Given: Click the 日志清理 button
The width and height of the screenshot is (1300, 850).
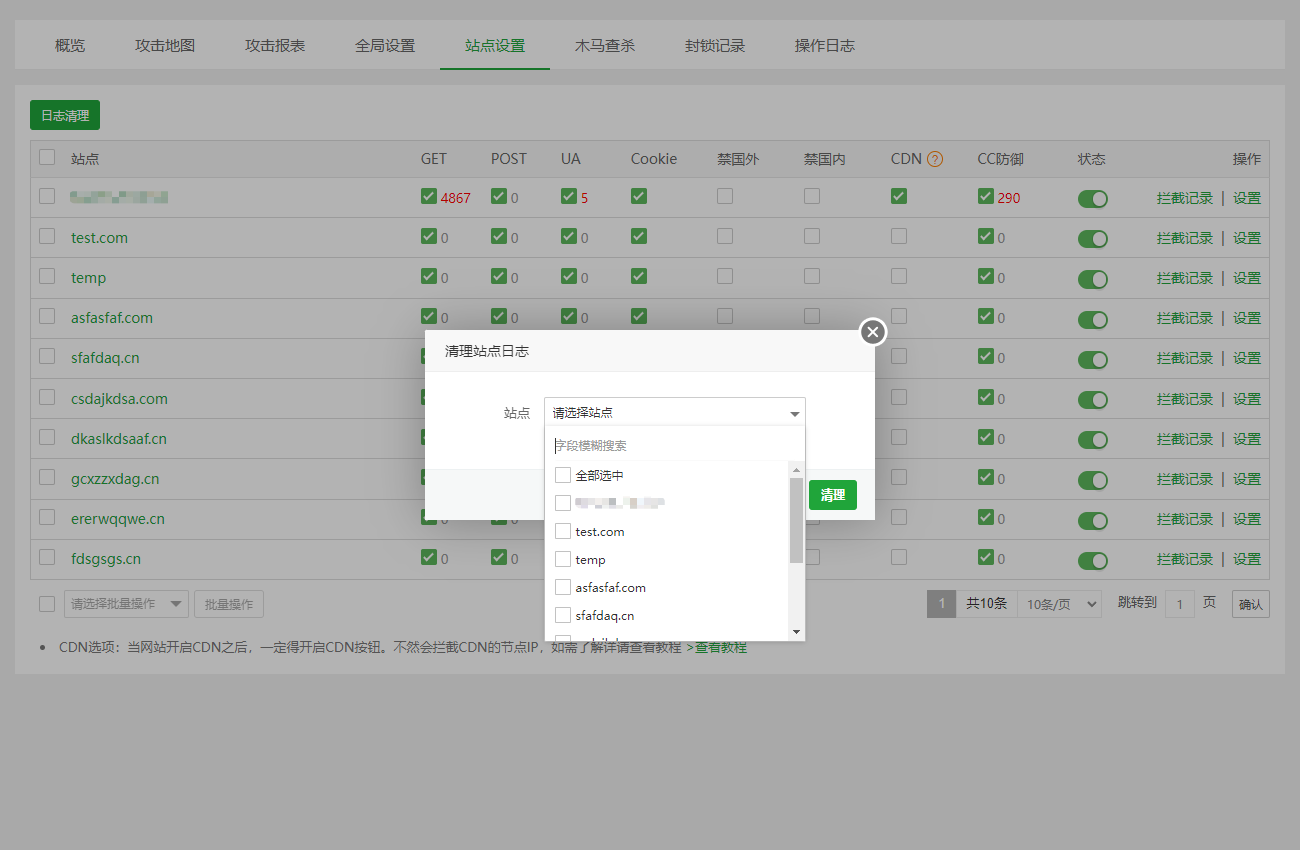Looking at the screenshot, I should (x=65, y=116).
